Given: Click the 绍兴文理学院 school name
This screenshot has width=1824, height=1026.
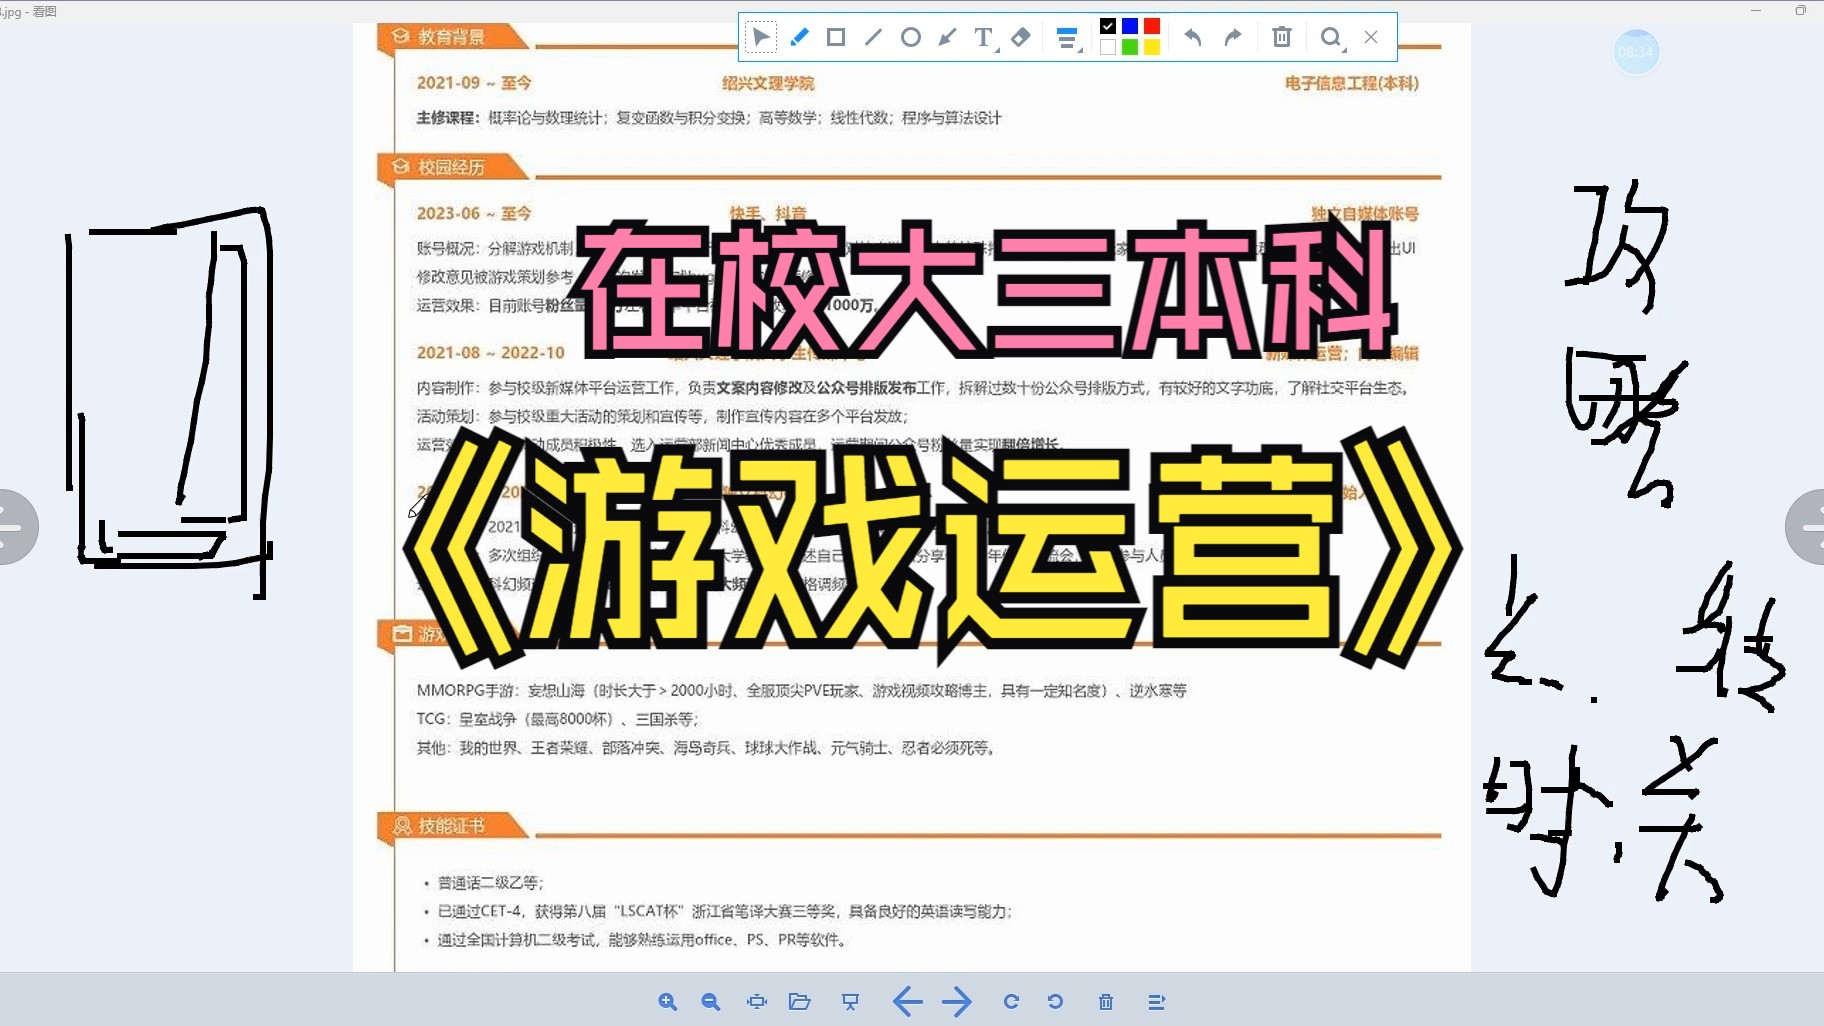Looking at the screenshot, I should [768, 83].
